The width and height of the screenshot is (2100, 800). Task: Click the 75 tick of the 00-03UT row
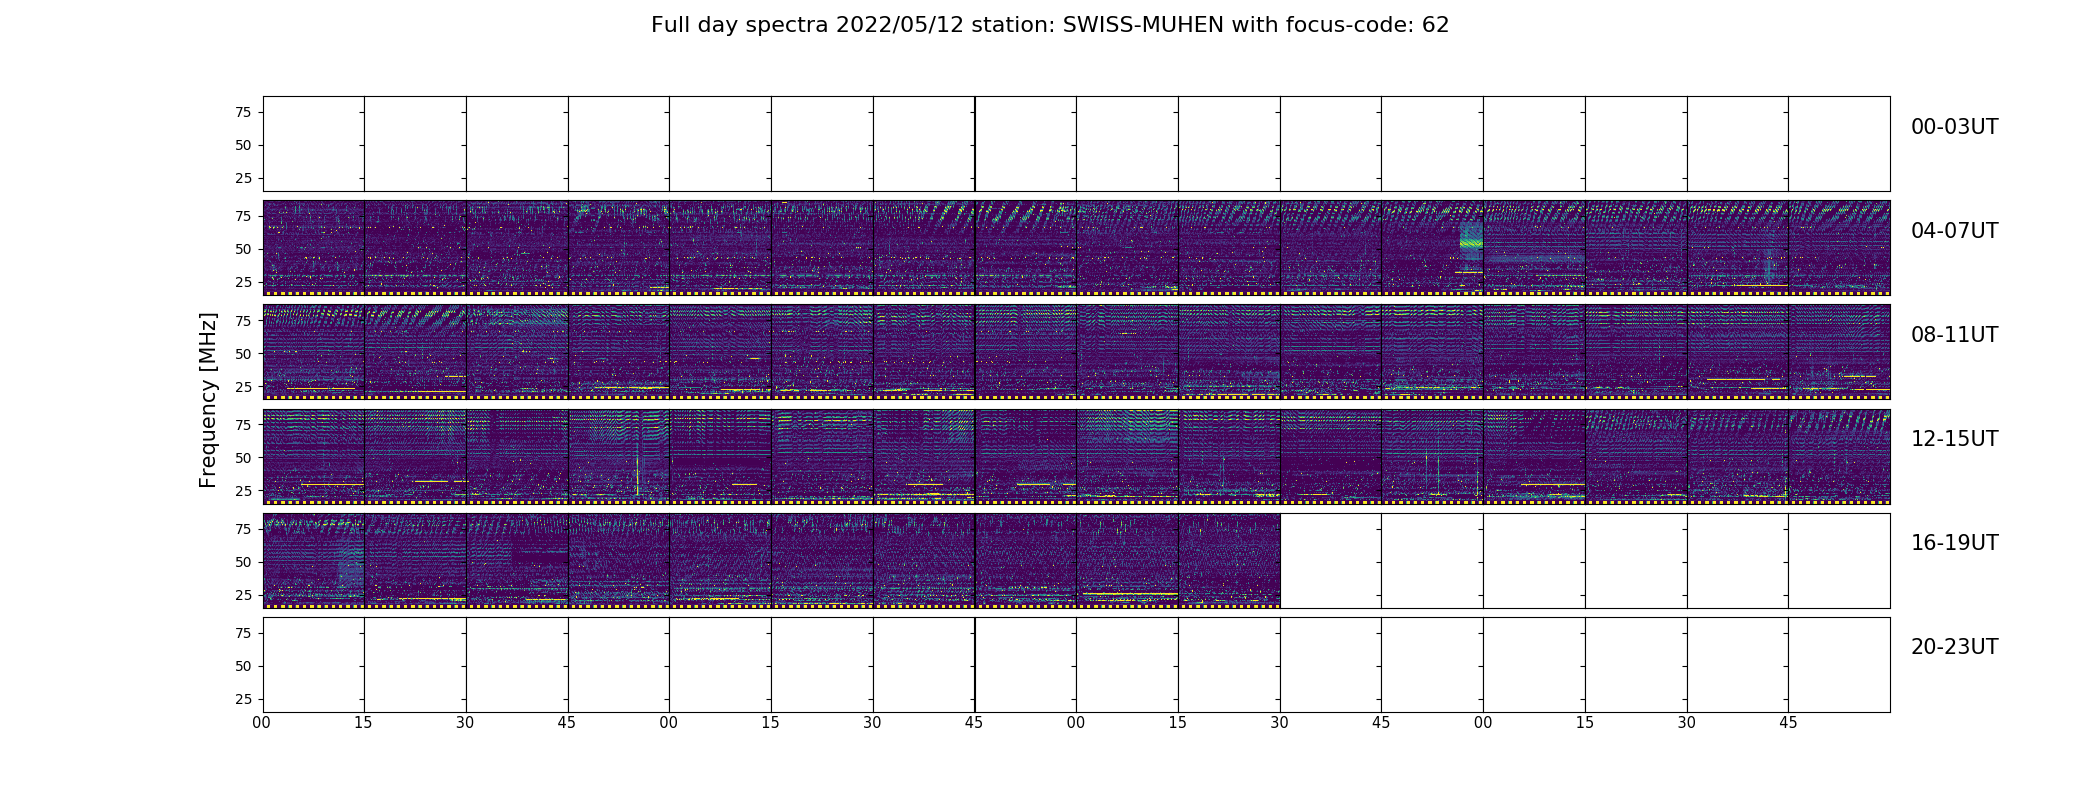pos(243,112)
